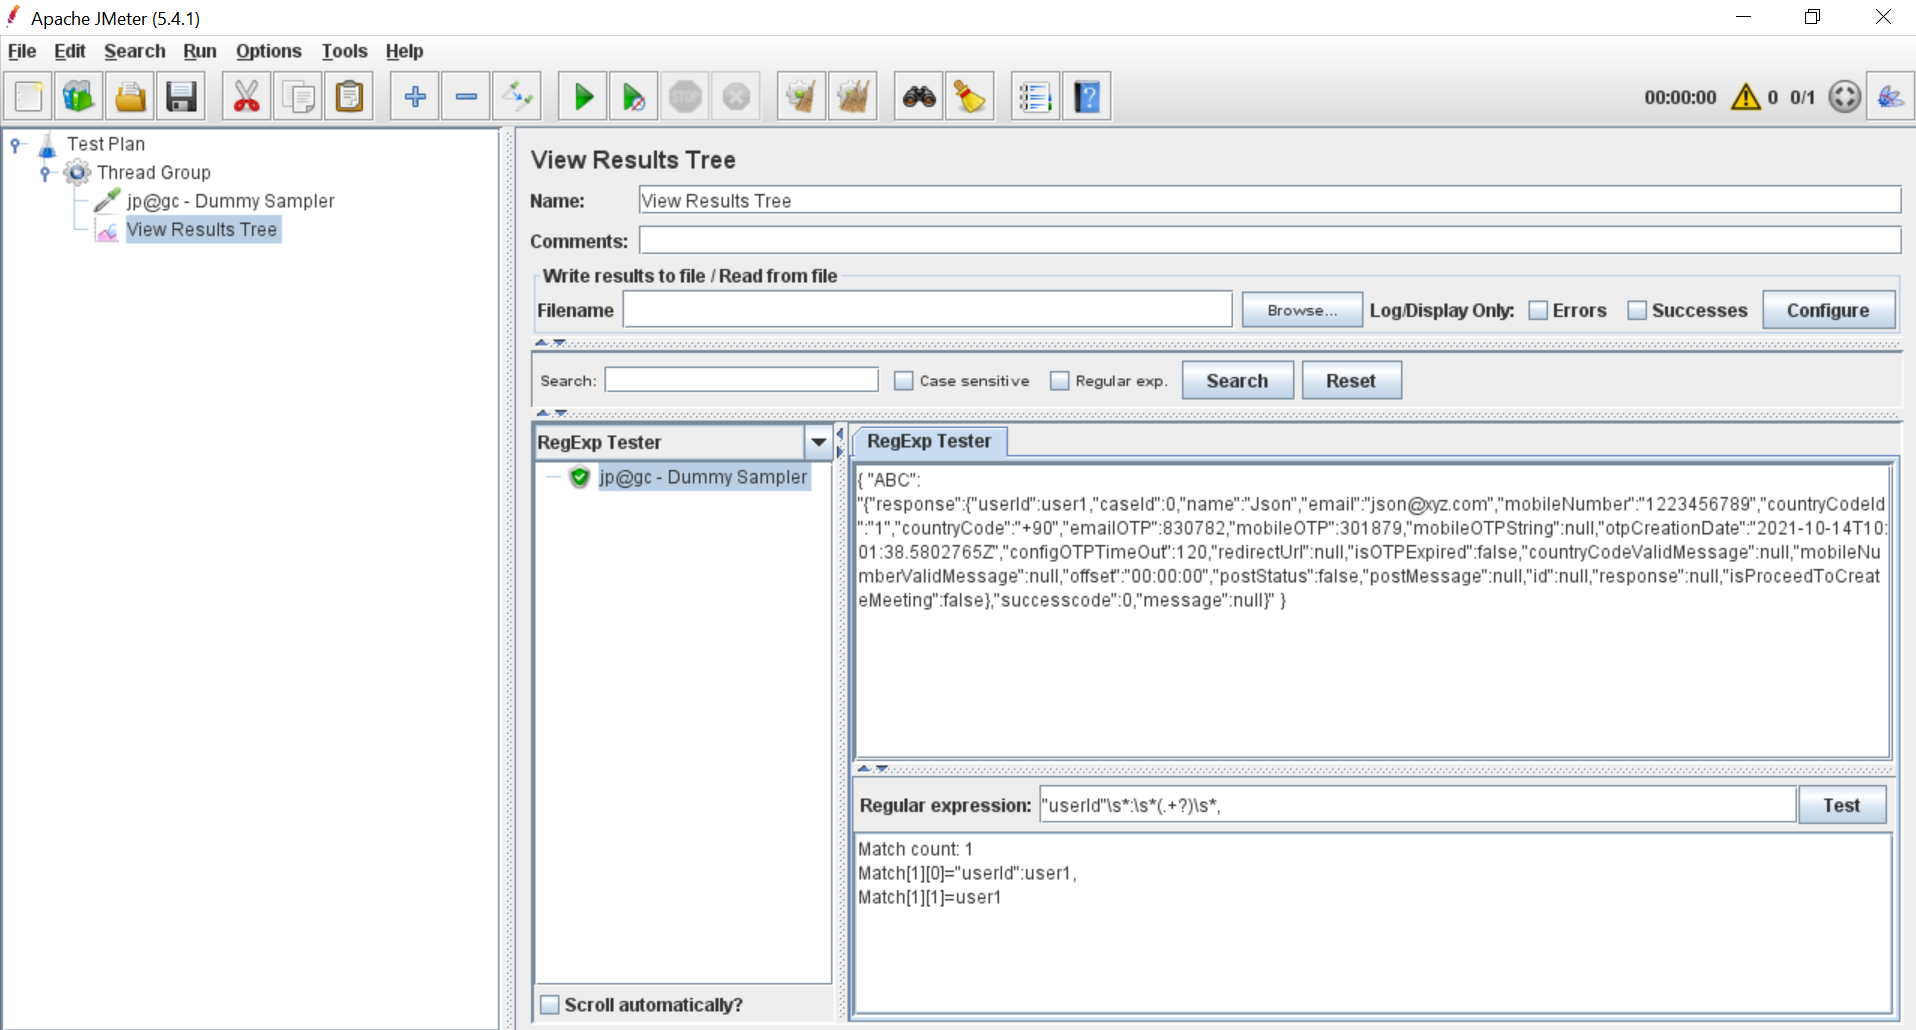1916x1030 pixels.
Task: Click the Match count result text
Action: [x=915, y=849]
